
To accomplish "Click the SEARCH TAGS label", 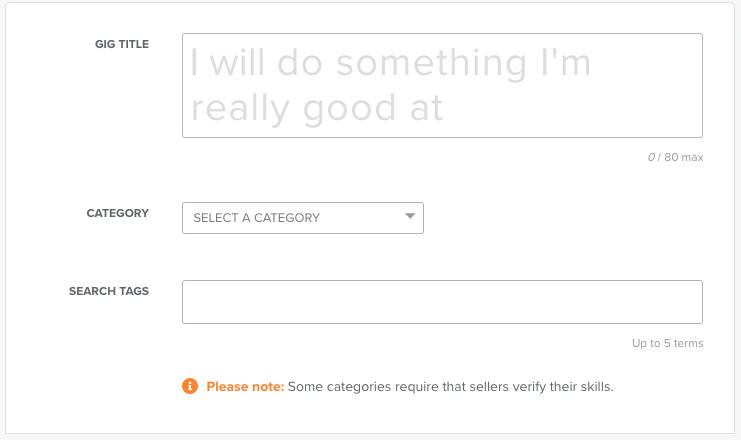I will pos(109,291).
